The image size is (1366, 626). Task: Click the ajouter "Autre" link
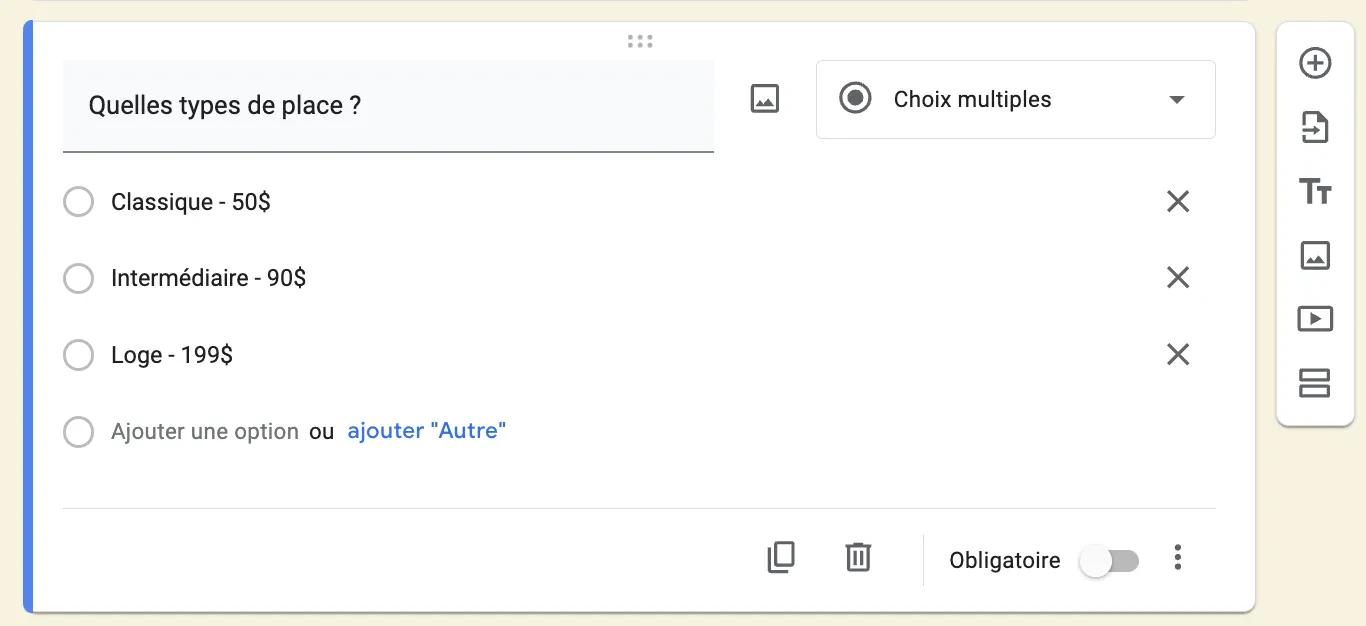(x=427, y=431)
